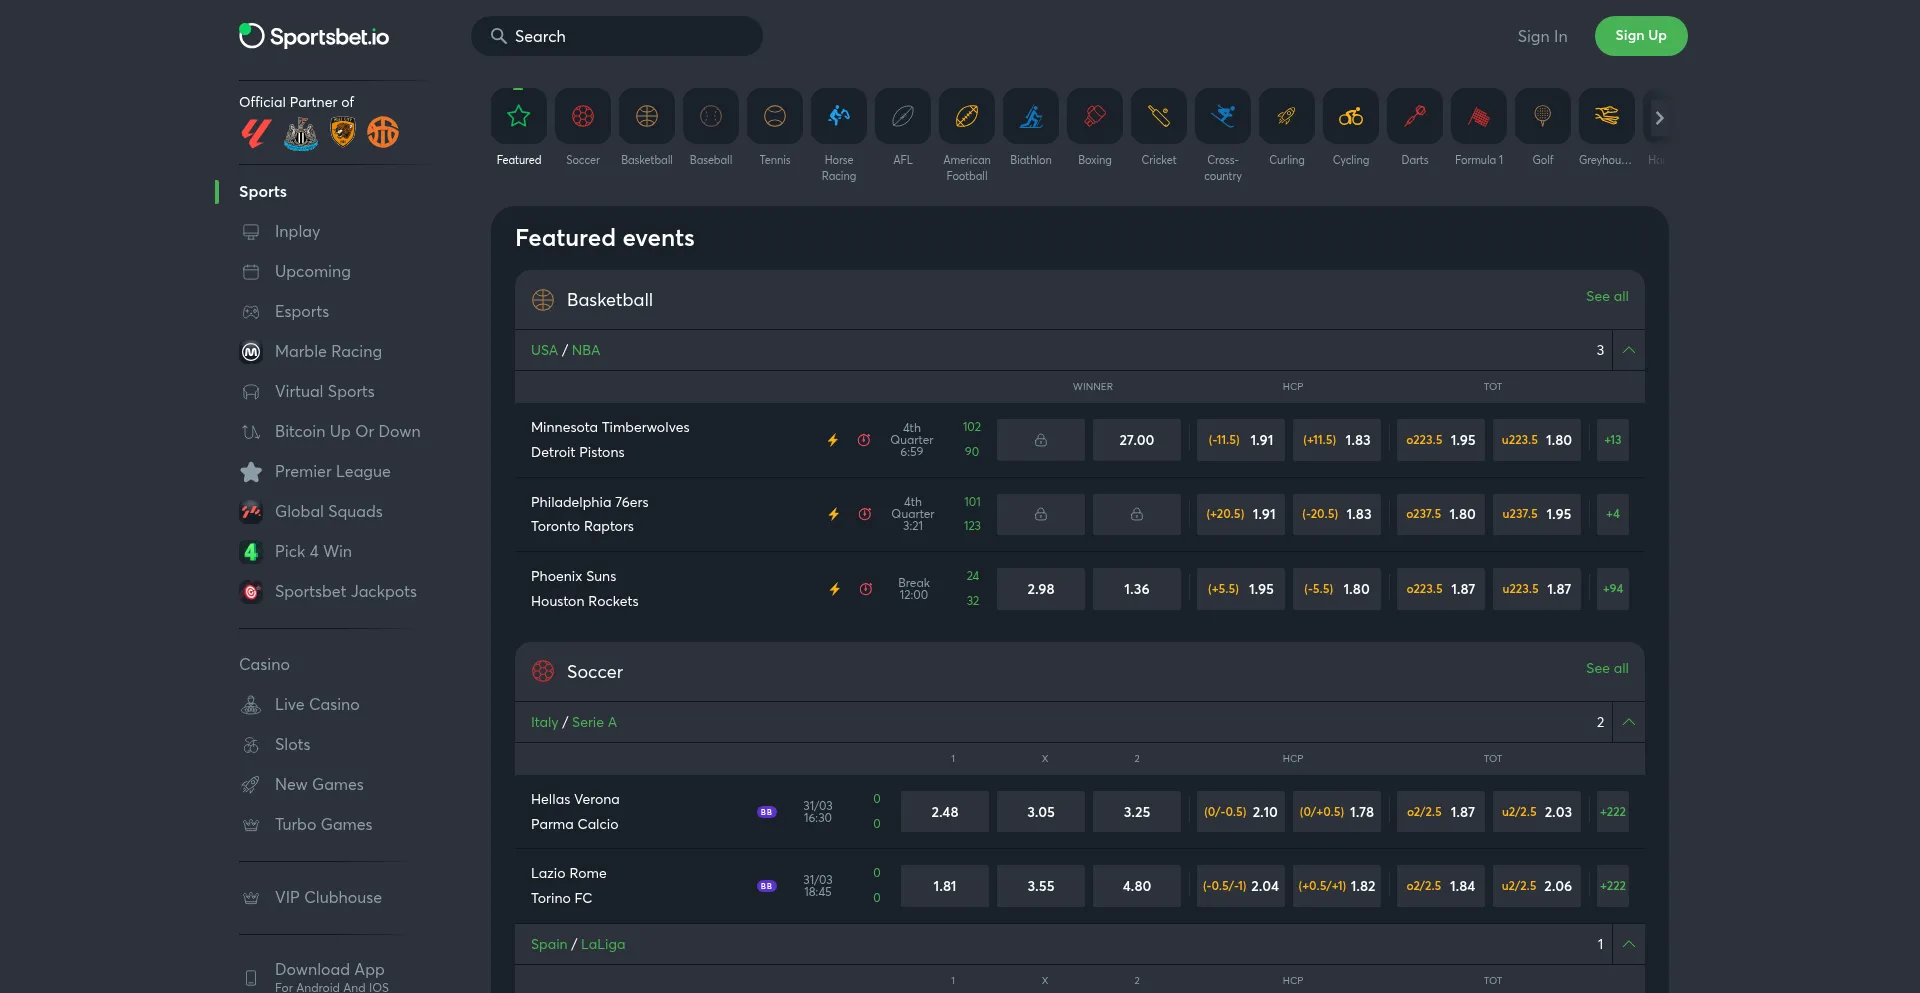Open New Games
This screenshot has height=993, width=1920.
(x=319, y=784)
